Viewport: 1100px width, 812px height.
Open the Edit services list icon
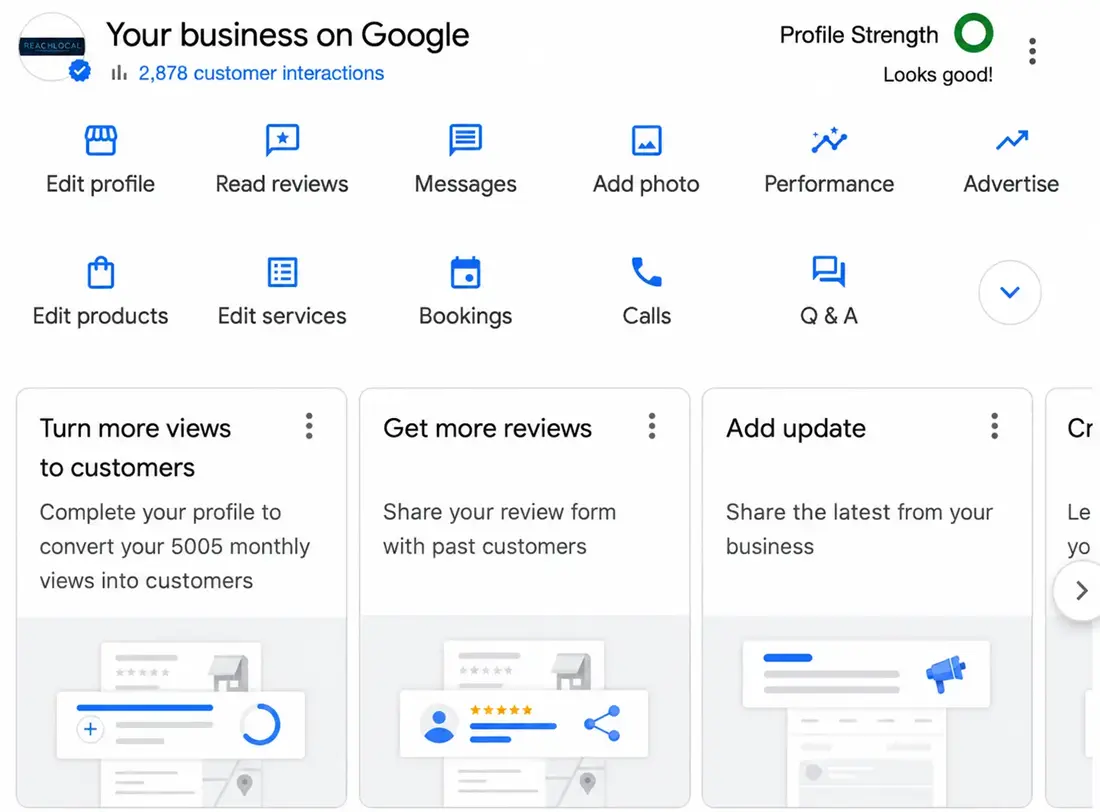282,272
